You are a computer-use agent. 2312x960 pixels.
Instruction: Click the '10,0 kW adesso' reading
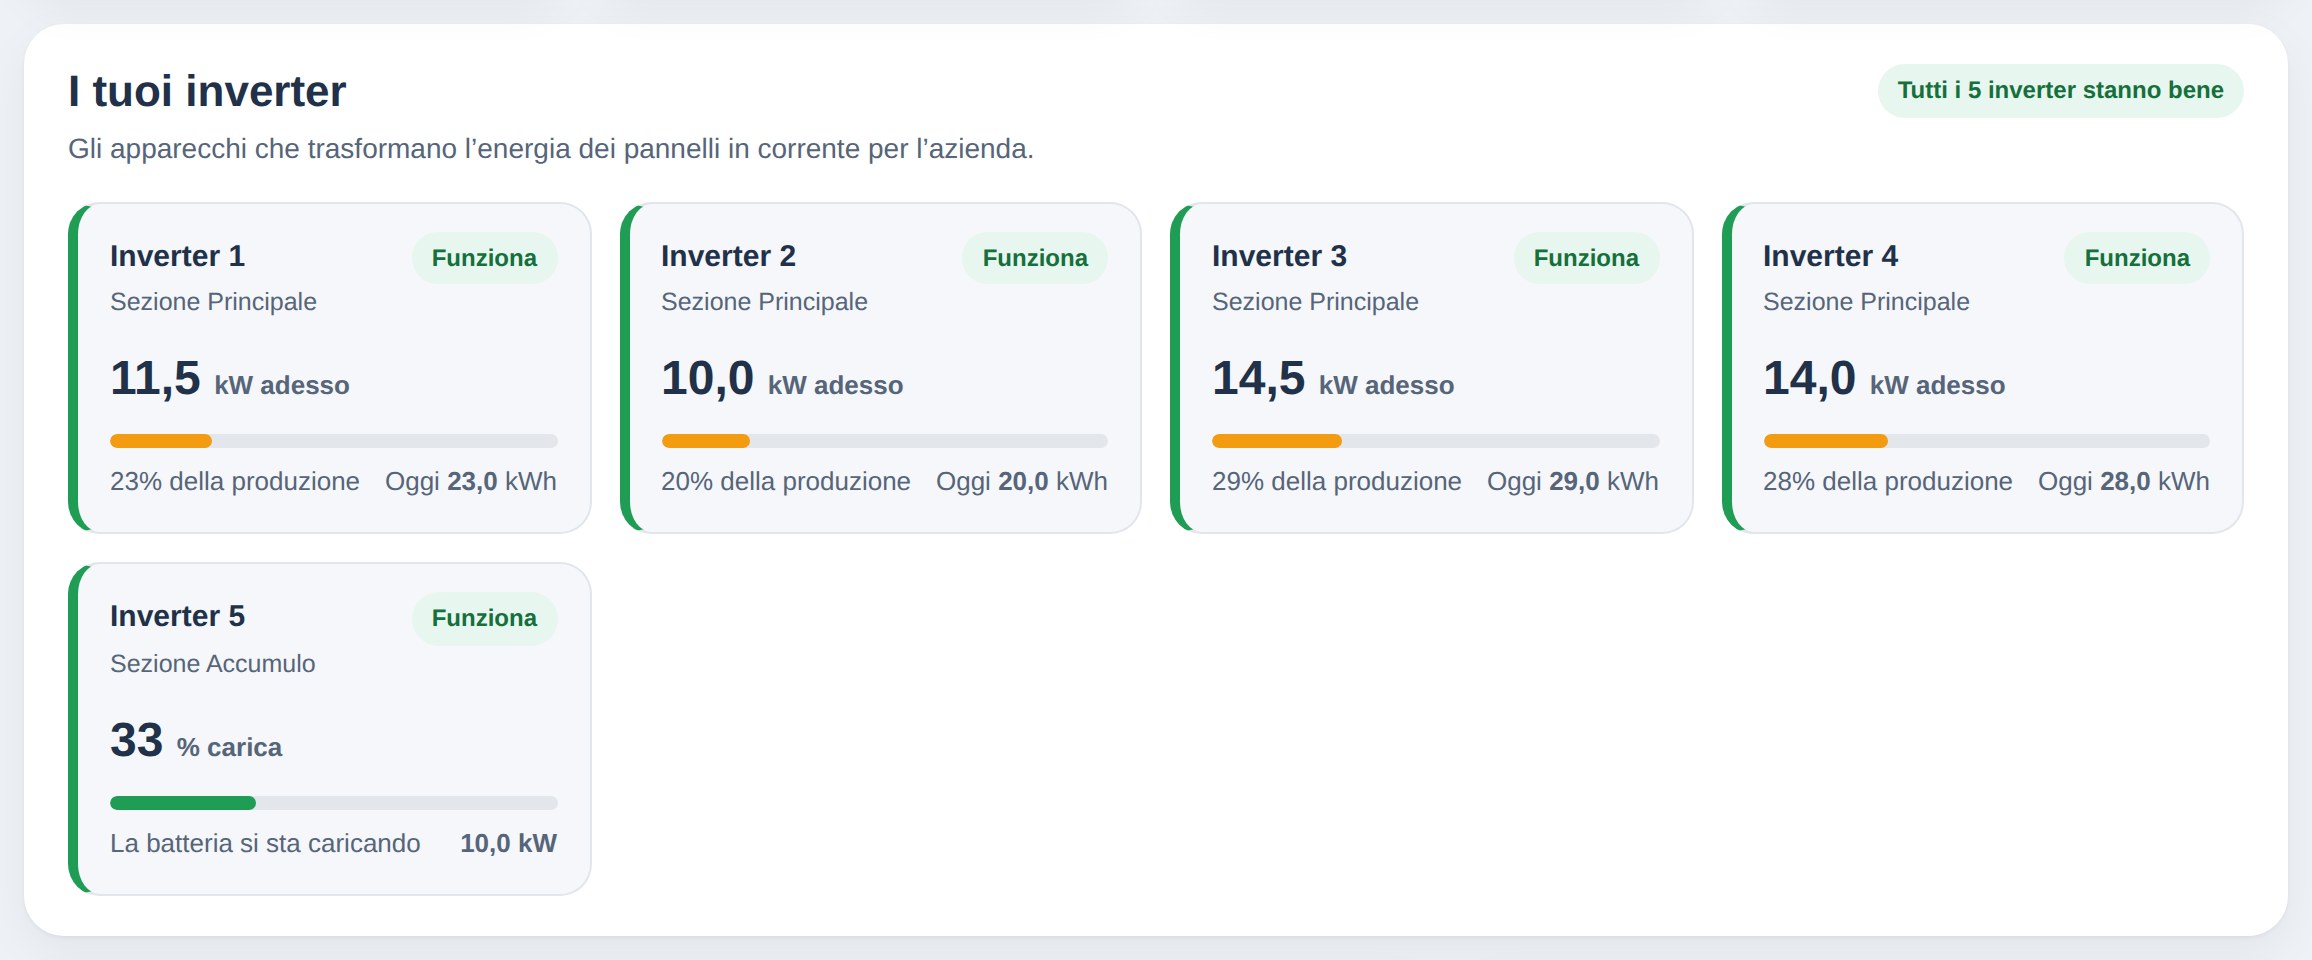[782, 380]
